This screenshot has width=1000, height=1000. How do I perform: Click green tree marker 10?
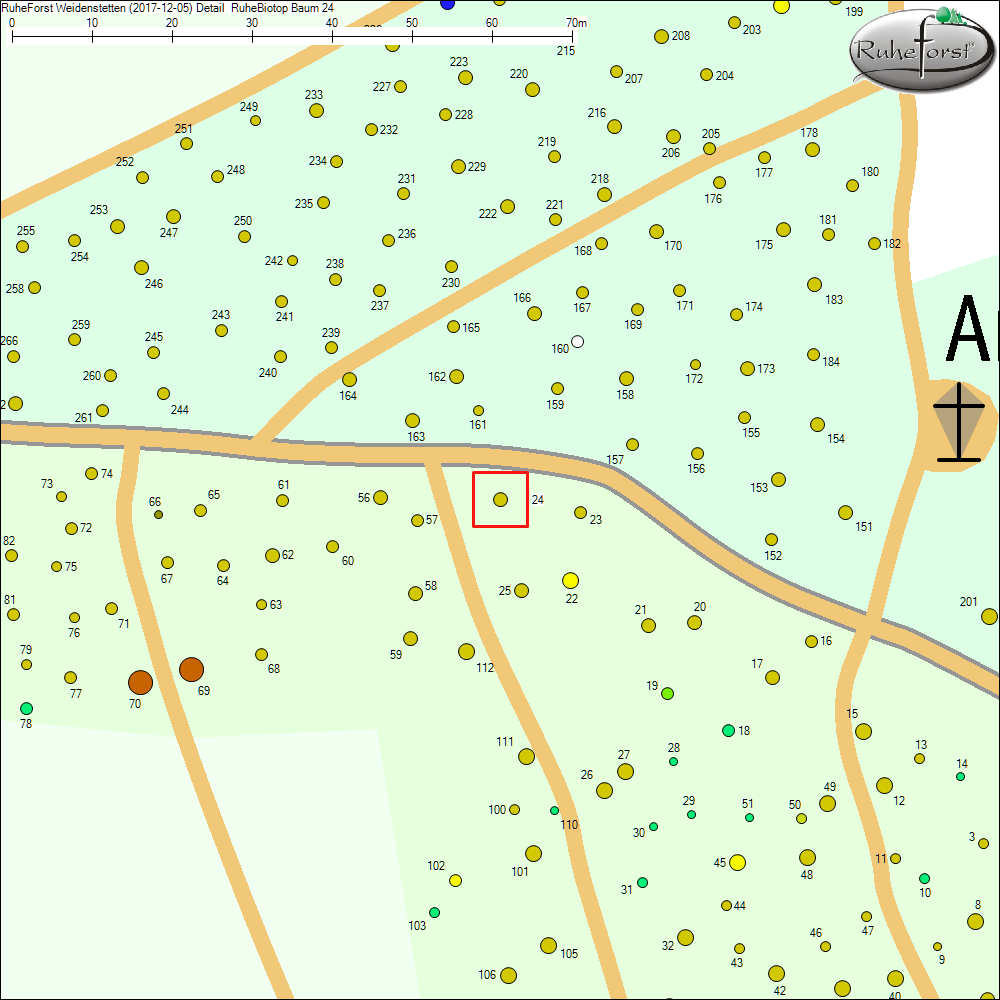pos(924,878)
